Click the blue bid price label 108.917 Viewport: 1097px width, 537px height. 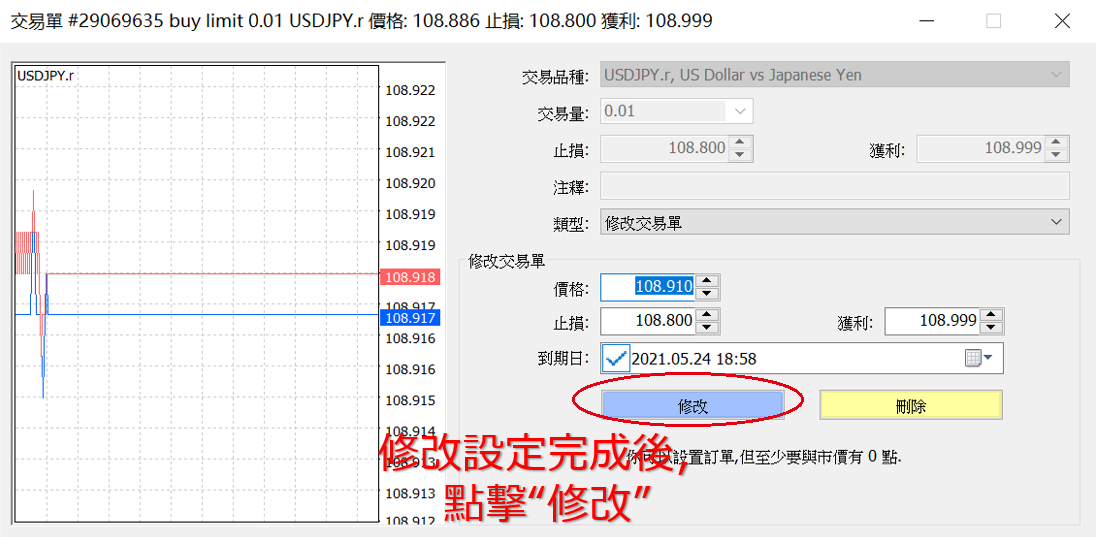coord(410,318)
